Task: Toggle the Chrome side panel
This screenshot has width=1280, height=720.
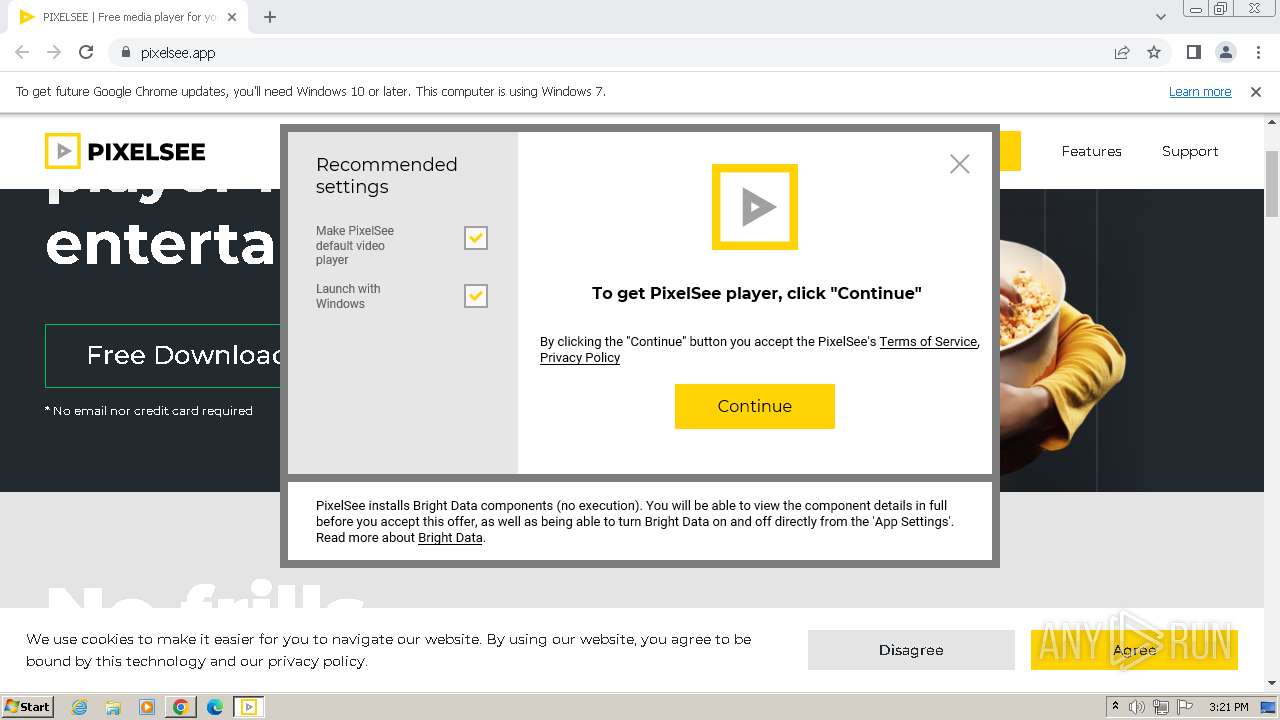Action: click(1194, 53)
